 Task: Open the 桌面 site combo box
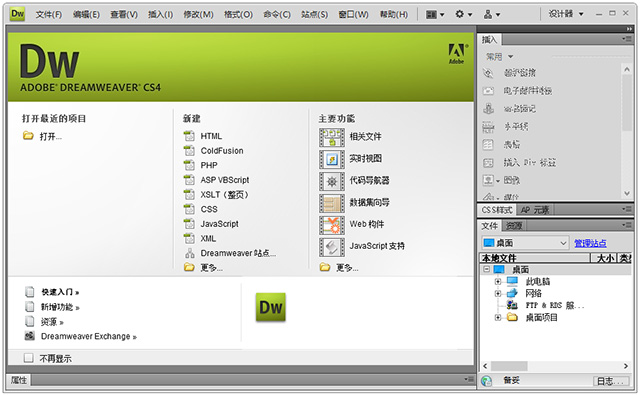(525, 243)
